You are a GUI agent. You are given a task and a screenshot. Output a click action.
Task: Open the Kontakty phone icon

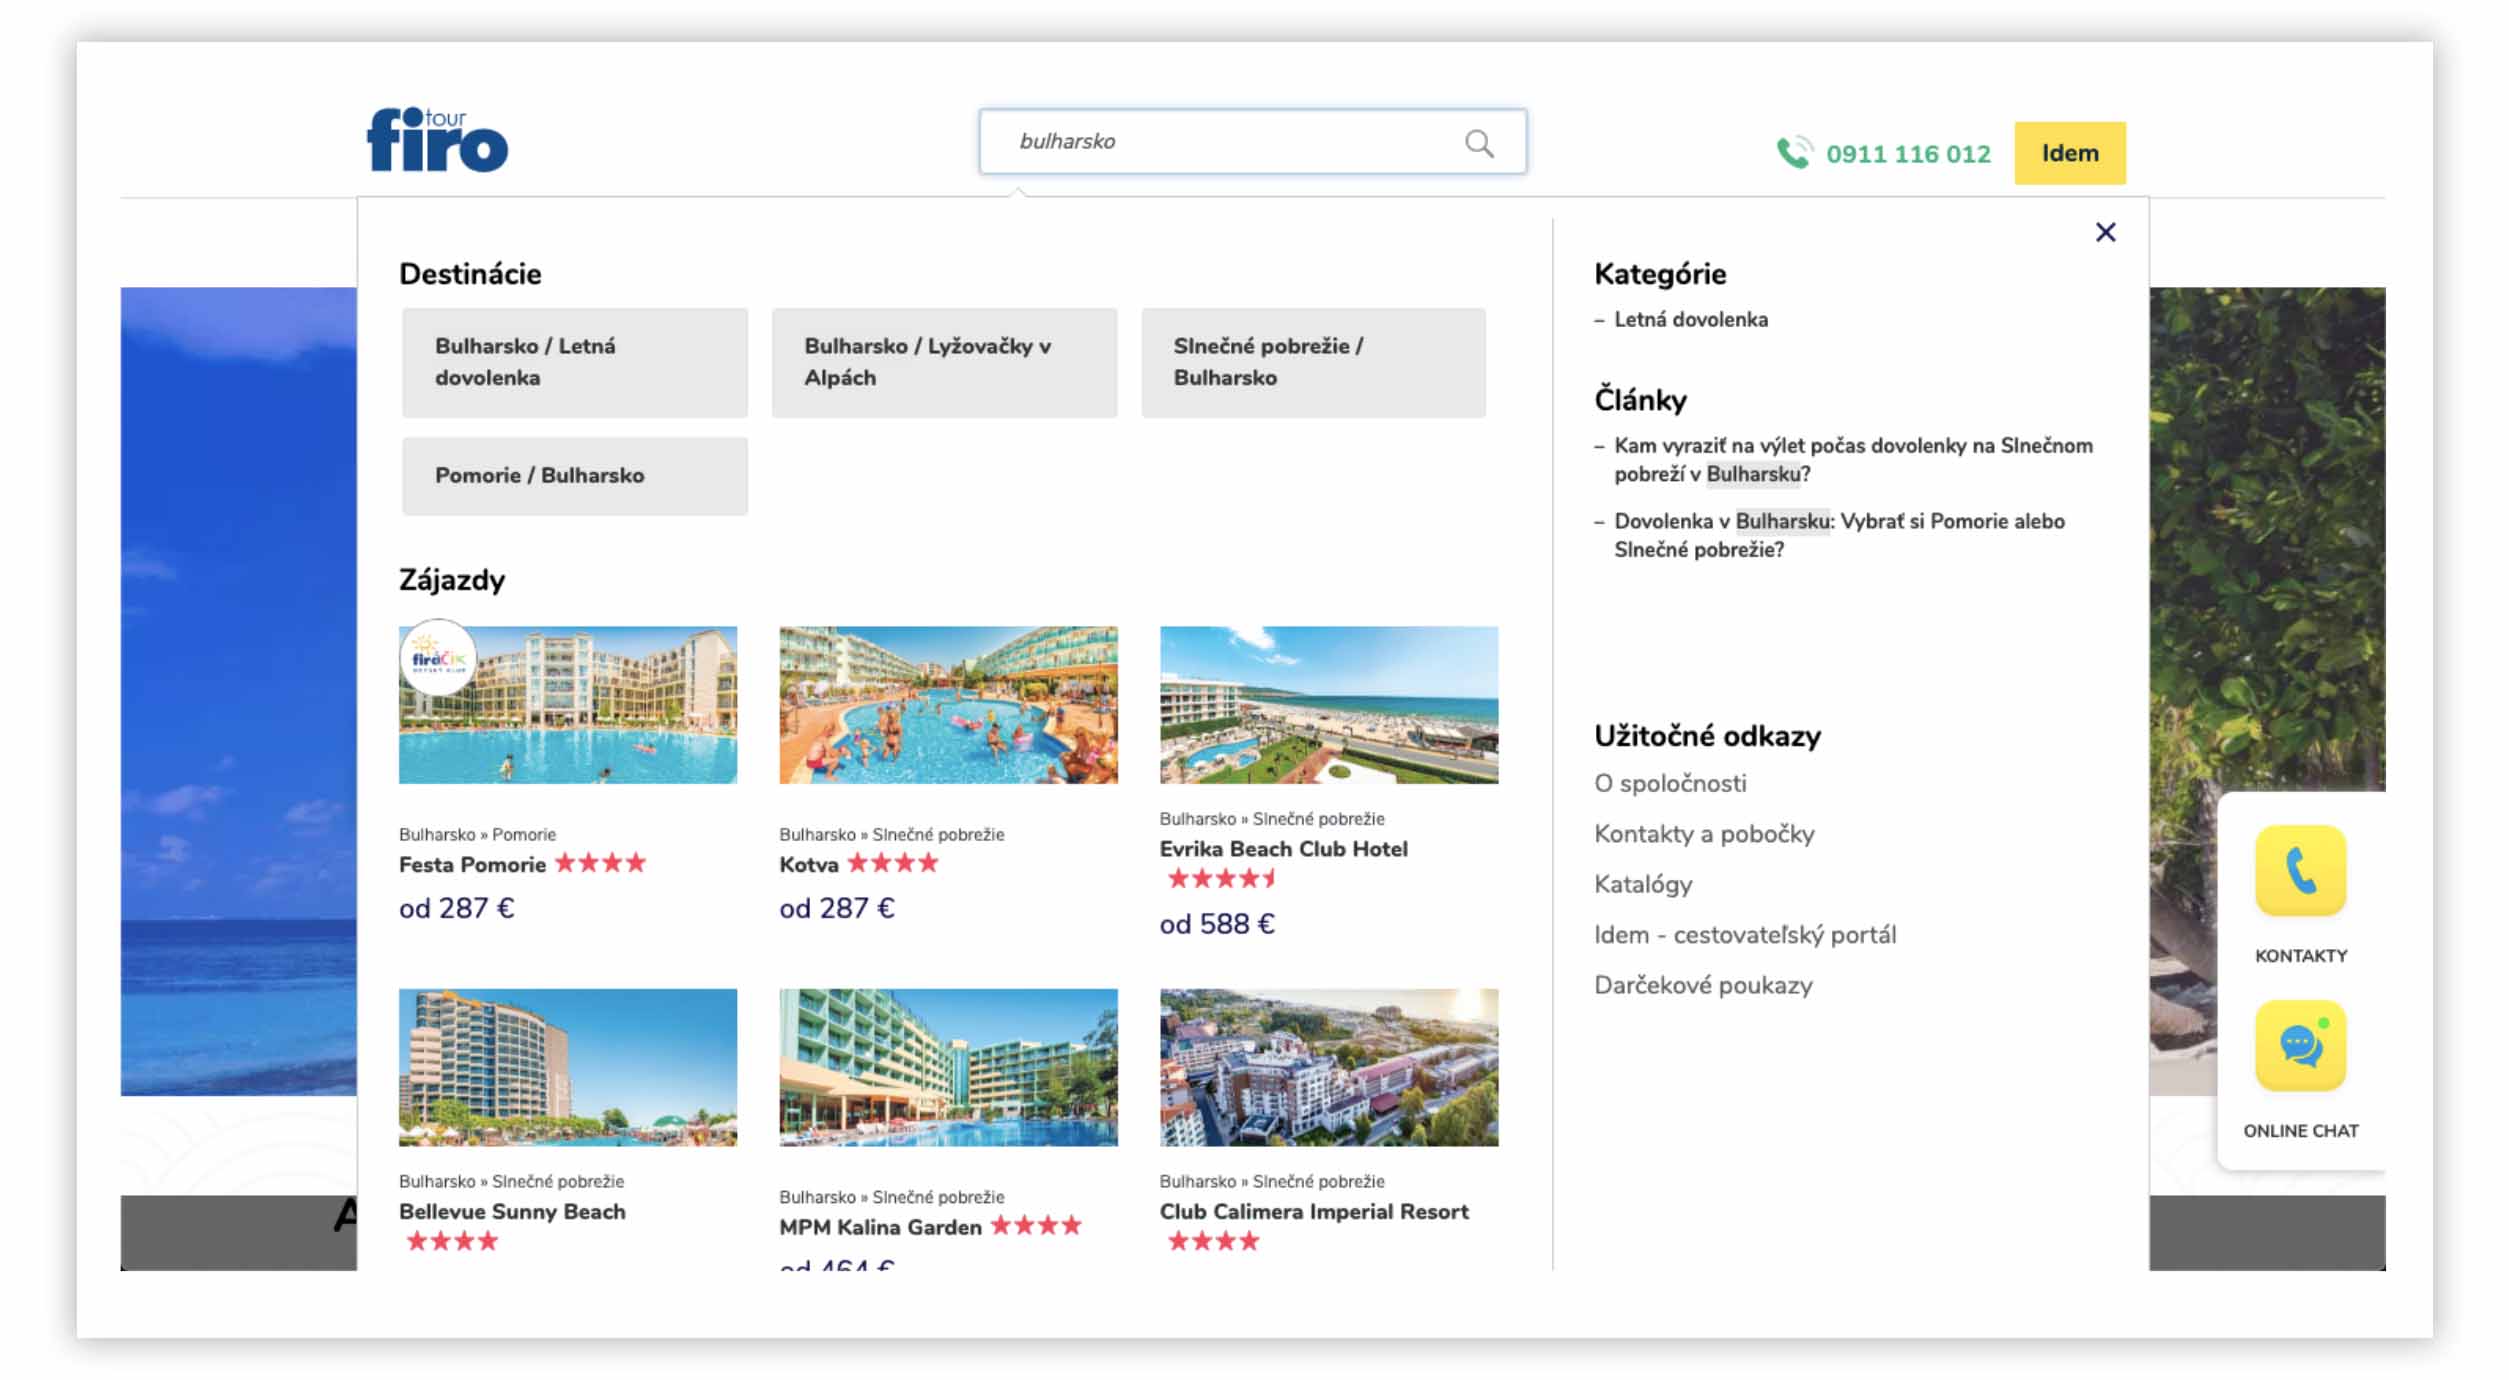[2300, 870]
